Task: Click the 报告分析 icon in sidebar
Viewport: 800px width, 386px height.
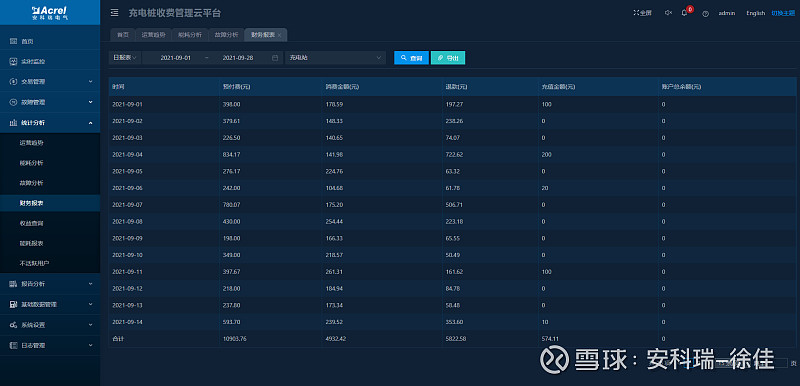Action: [x=14, y=284]
